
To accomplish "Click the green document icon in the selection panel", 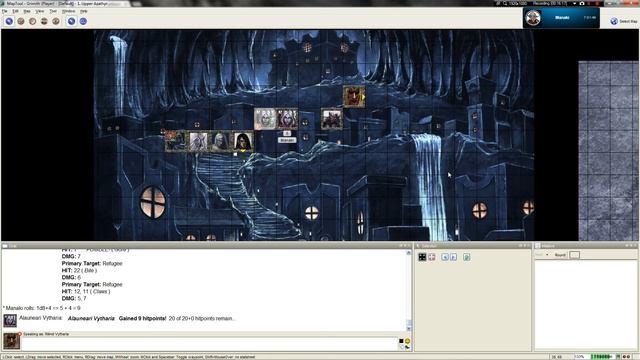I will [x=467, y=257].
